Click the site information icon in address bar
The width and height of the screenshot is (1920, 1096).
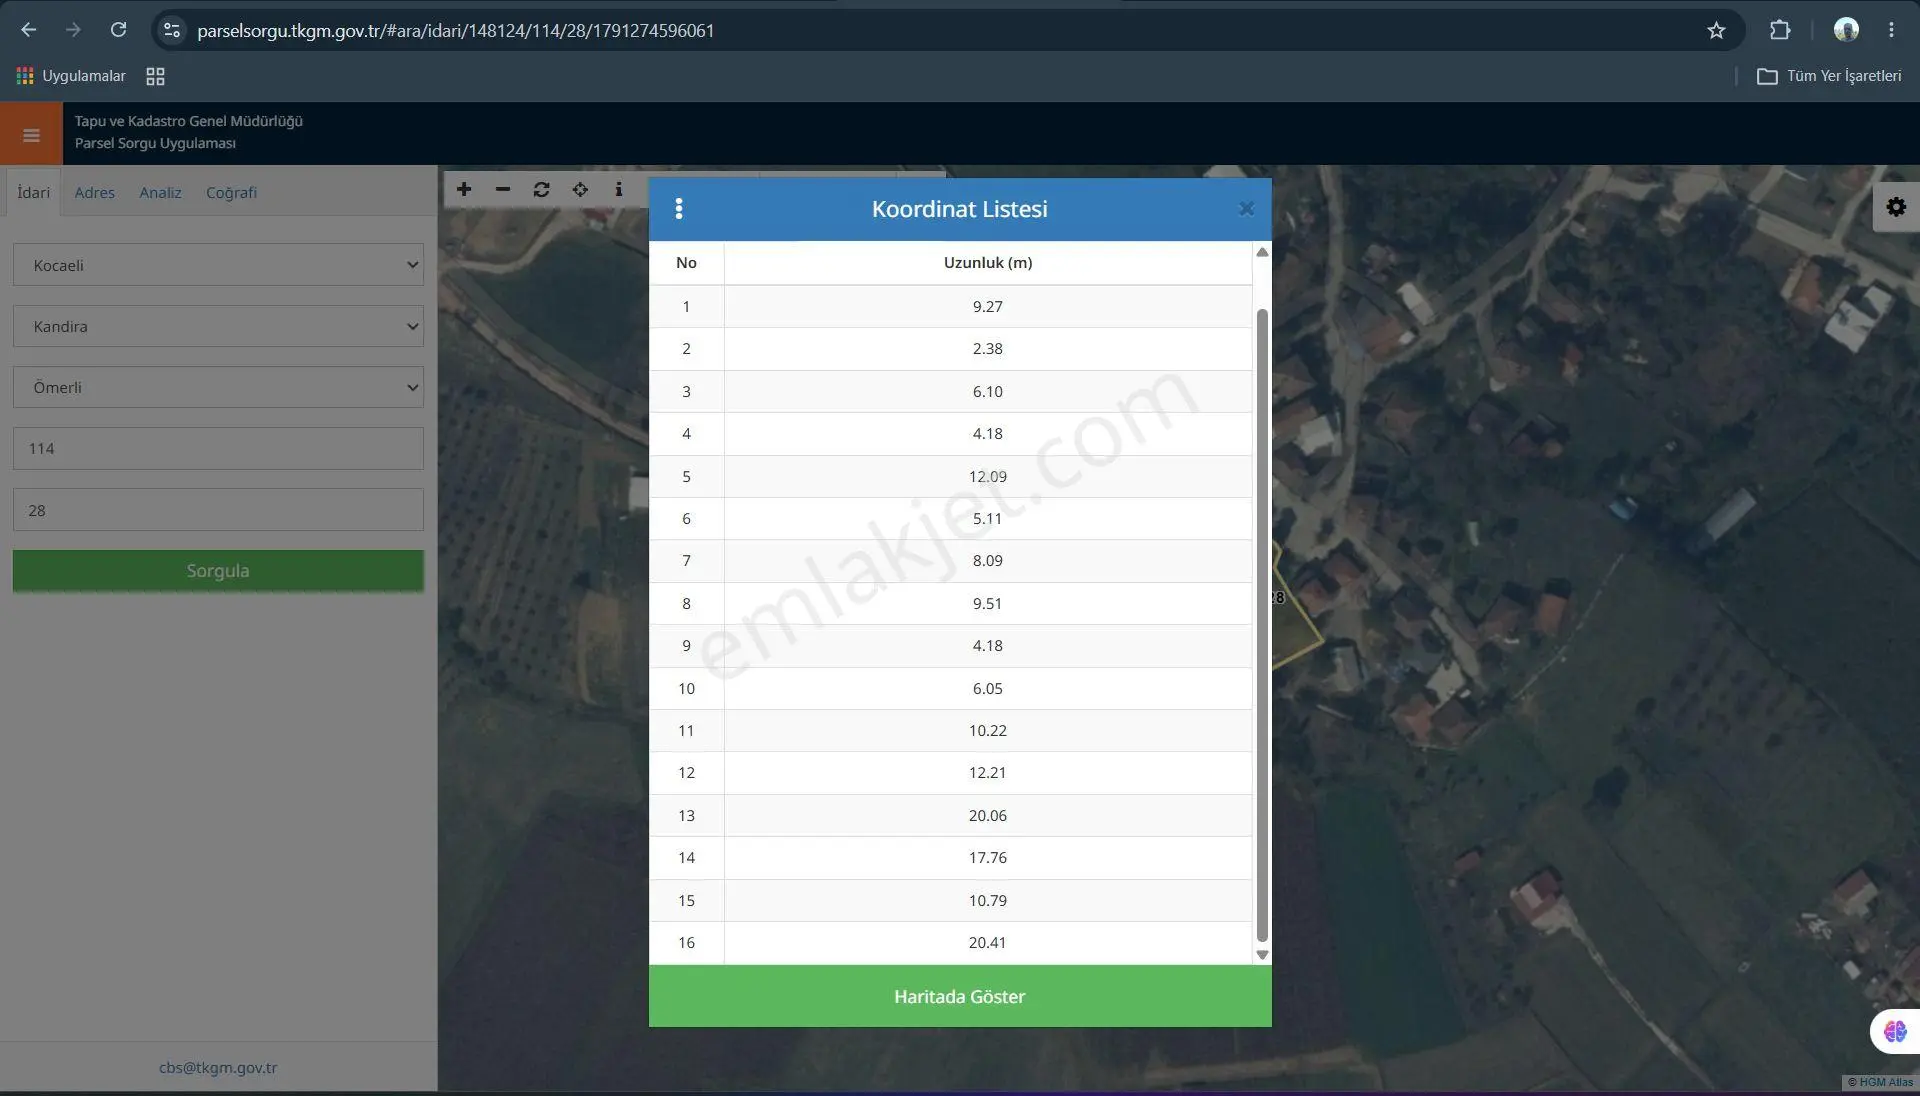point(172,31)
